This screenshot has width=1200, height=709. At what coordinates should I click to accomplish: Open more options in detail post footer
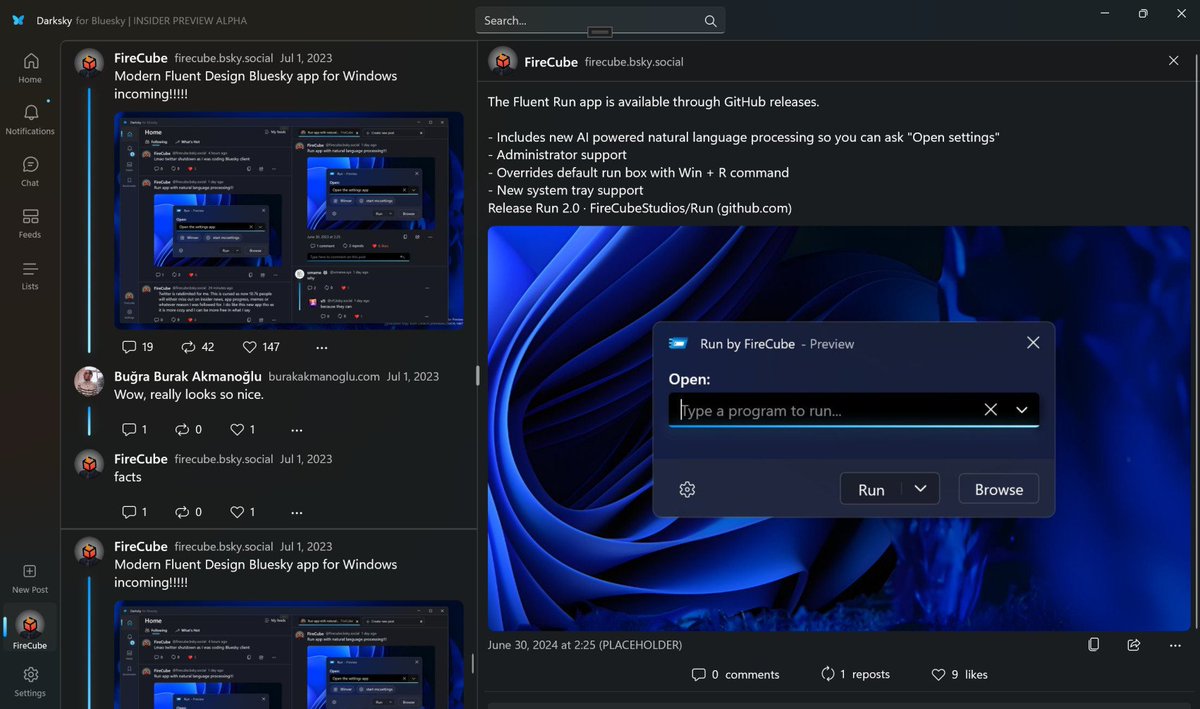1175,645
